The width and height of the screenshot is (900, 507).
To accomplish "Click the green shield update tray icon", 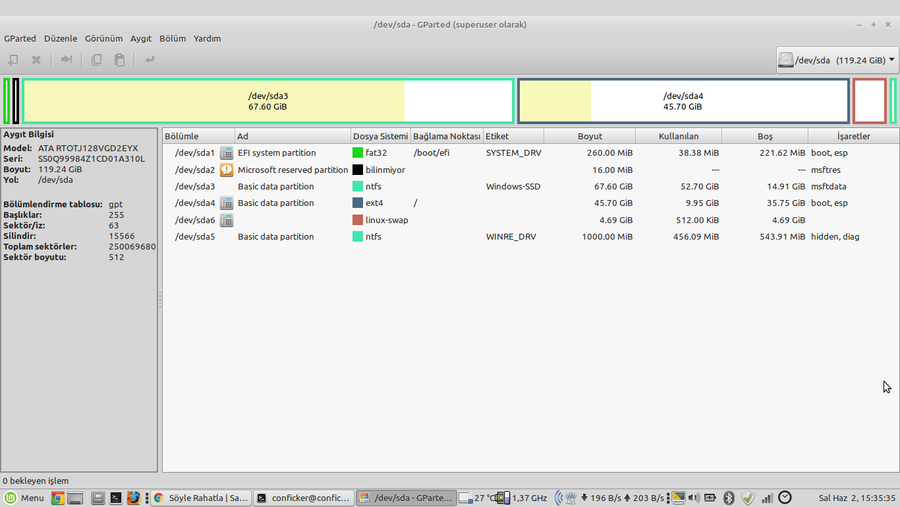I will click(748, 498).
